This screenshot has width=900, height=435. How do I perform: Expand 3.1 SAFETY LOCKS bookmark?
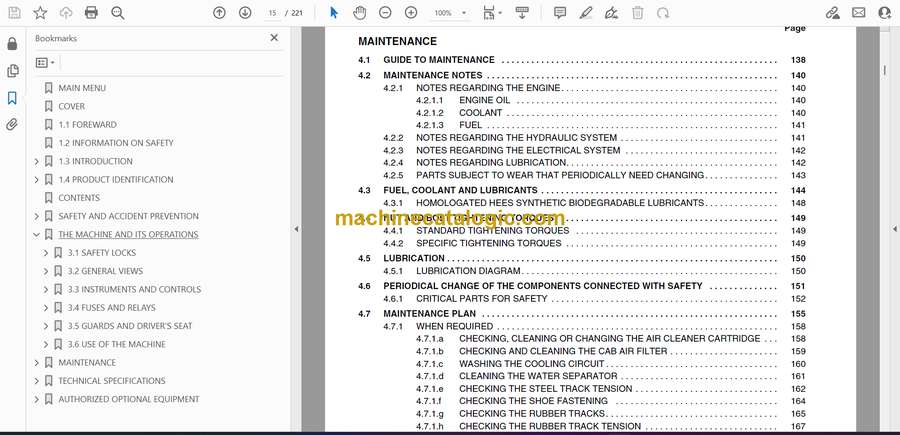46,253
